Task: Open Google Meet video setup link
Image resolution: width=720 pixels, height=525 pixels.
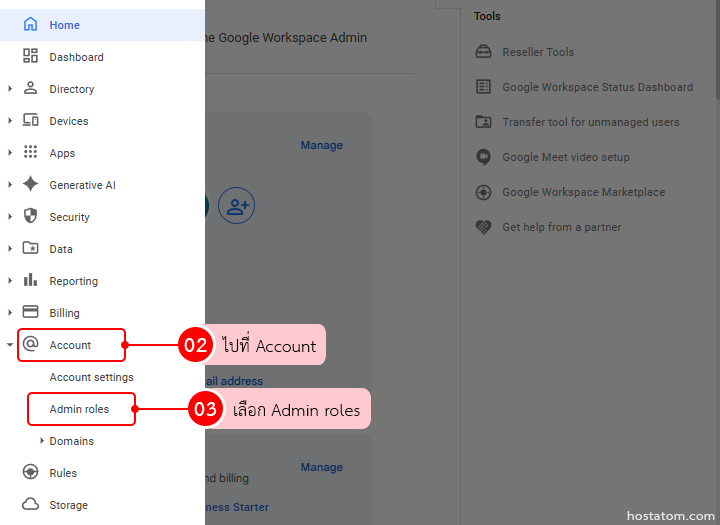Action: 566,157
